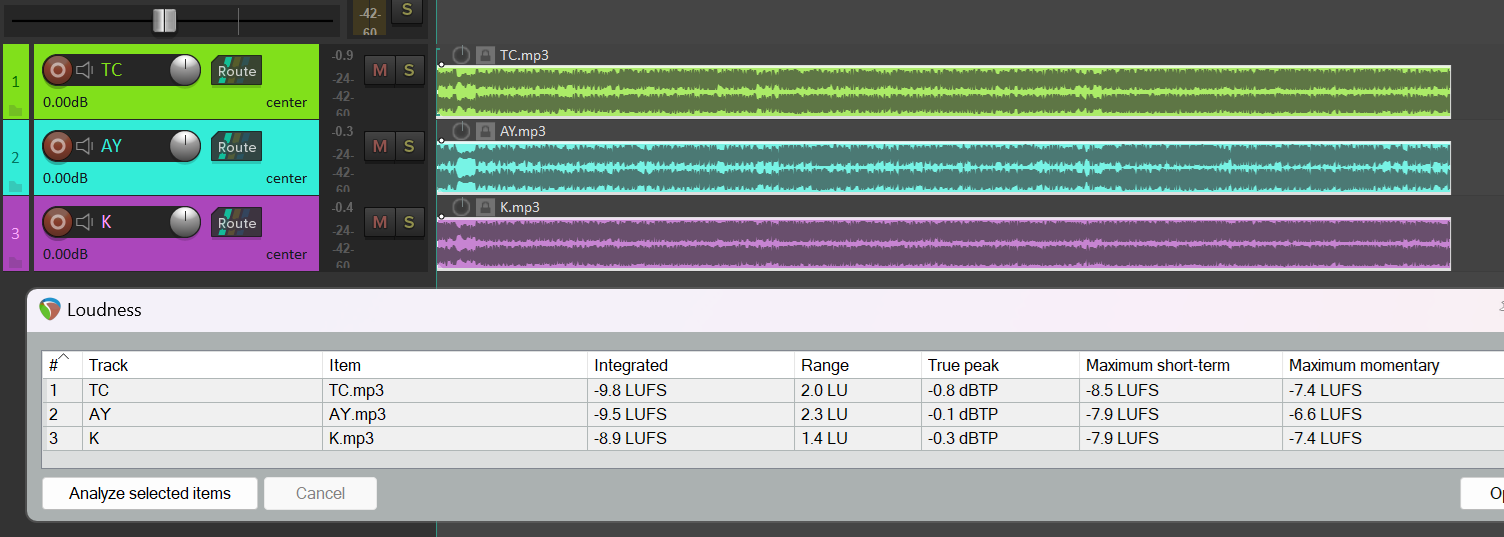Viewport: 1504px width, 537px height.
Task: Click the power icon on the K.mp3 item
Action: [x=461, y=207]
